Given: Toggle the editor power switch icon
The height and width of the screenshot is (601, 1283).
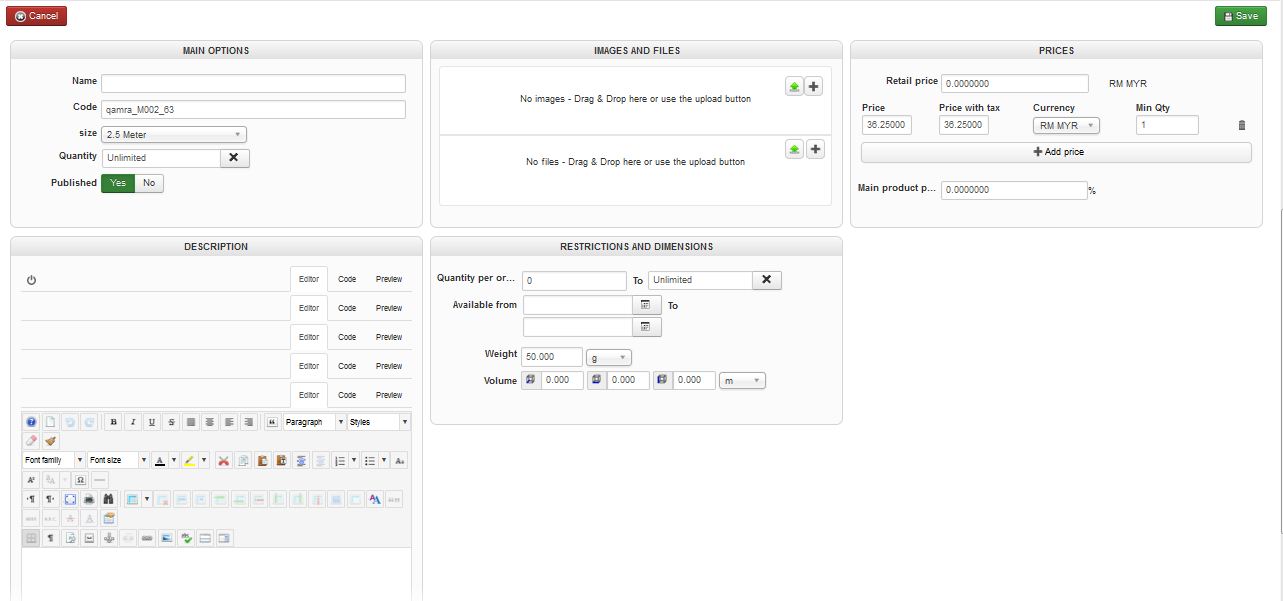Looking at the screenshot, I should [31, 280].
